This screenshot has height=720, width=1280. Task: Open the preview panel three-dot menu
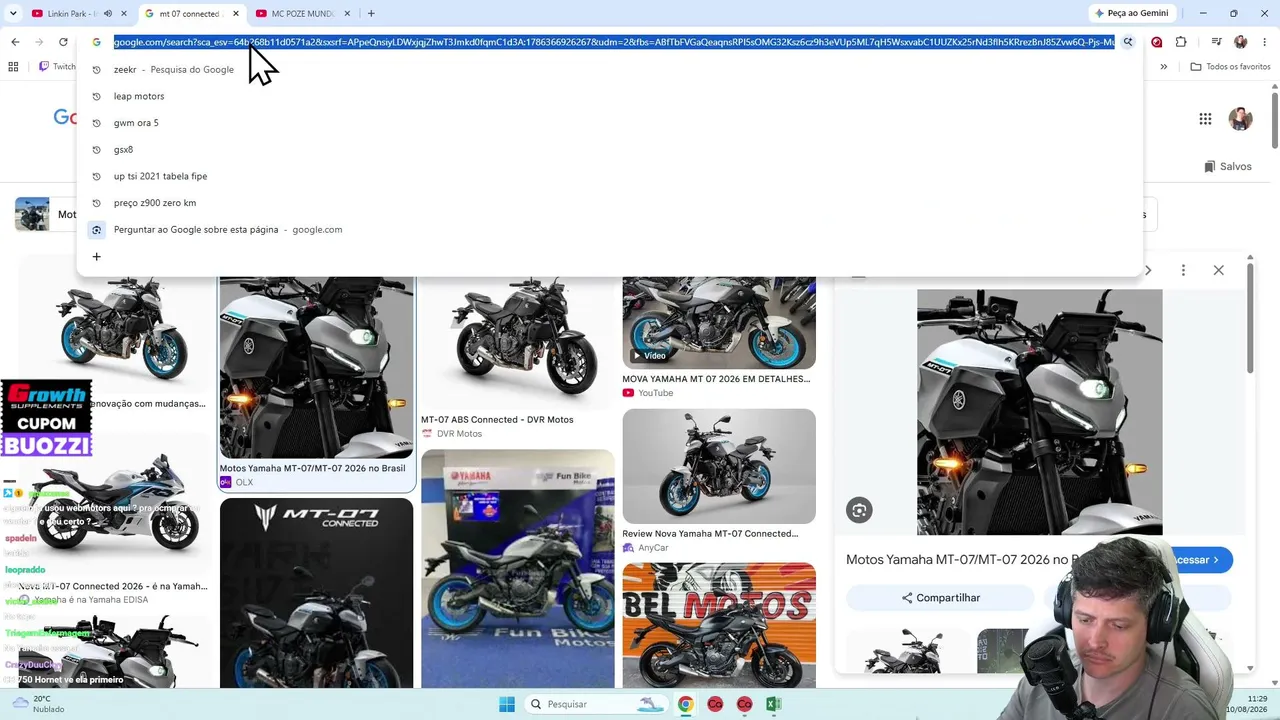1183,270
